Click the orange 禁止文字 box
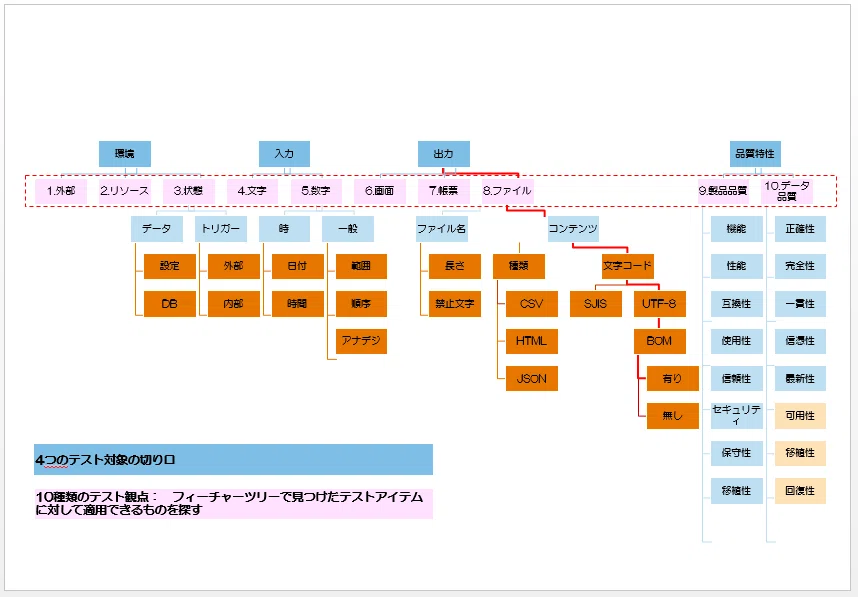858x597 pixels. [x=455, y=304]
